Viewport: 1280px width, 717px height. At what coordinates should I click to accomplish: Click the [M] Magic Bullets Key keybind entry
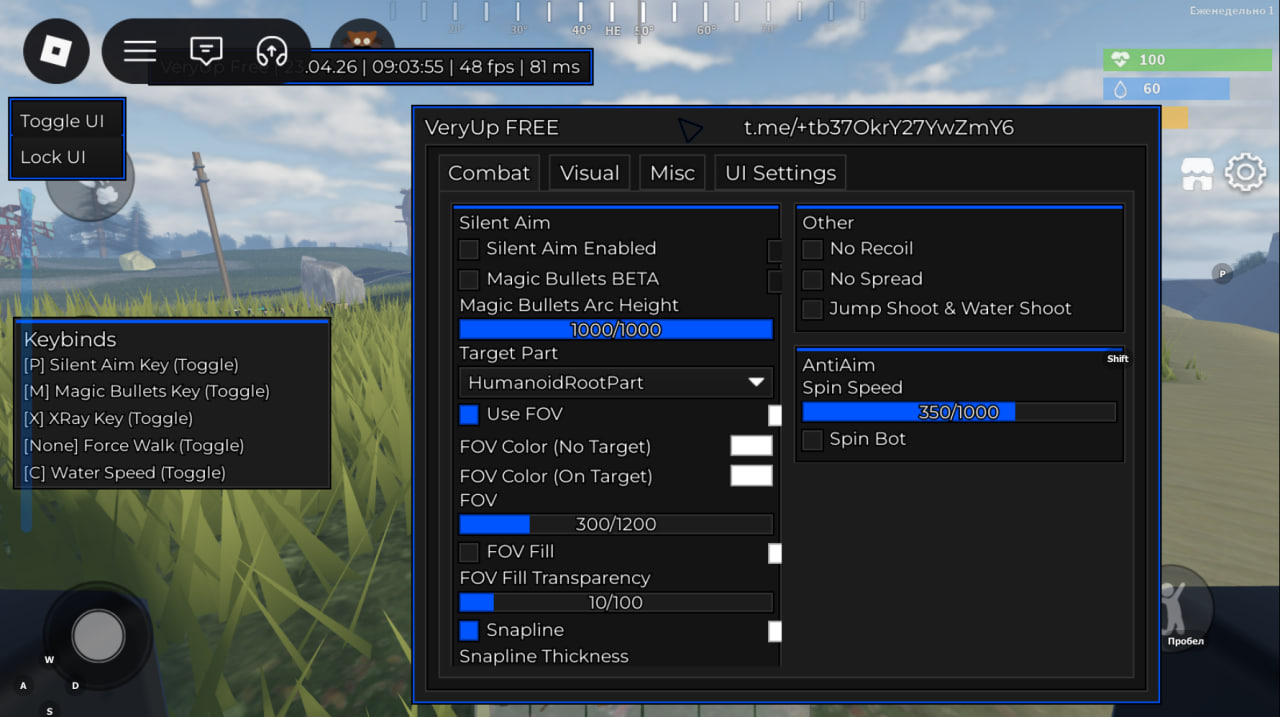(x=146, y=391)
